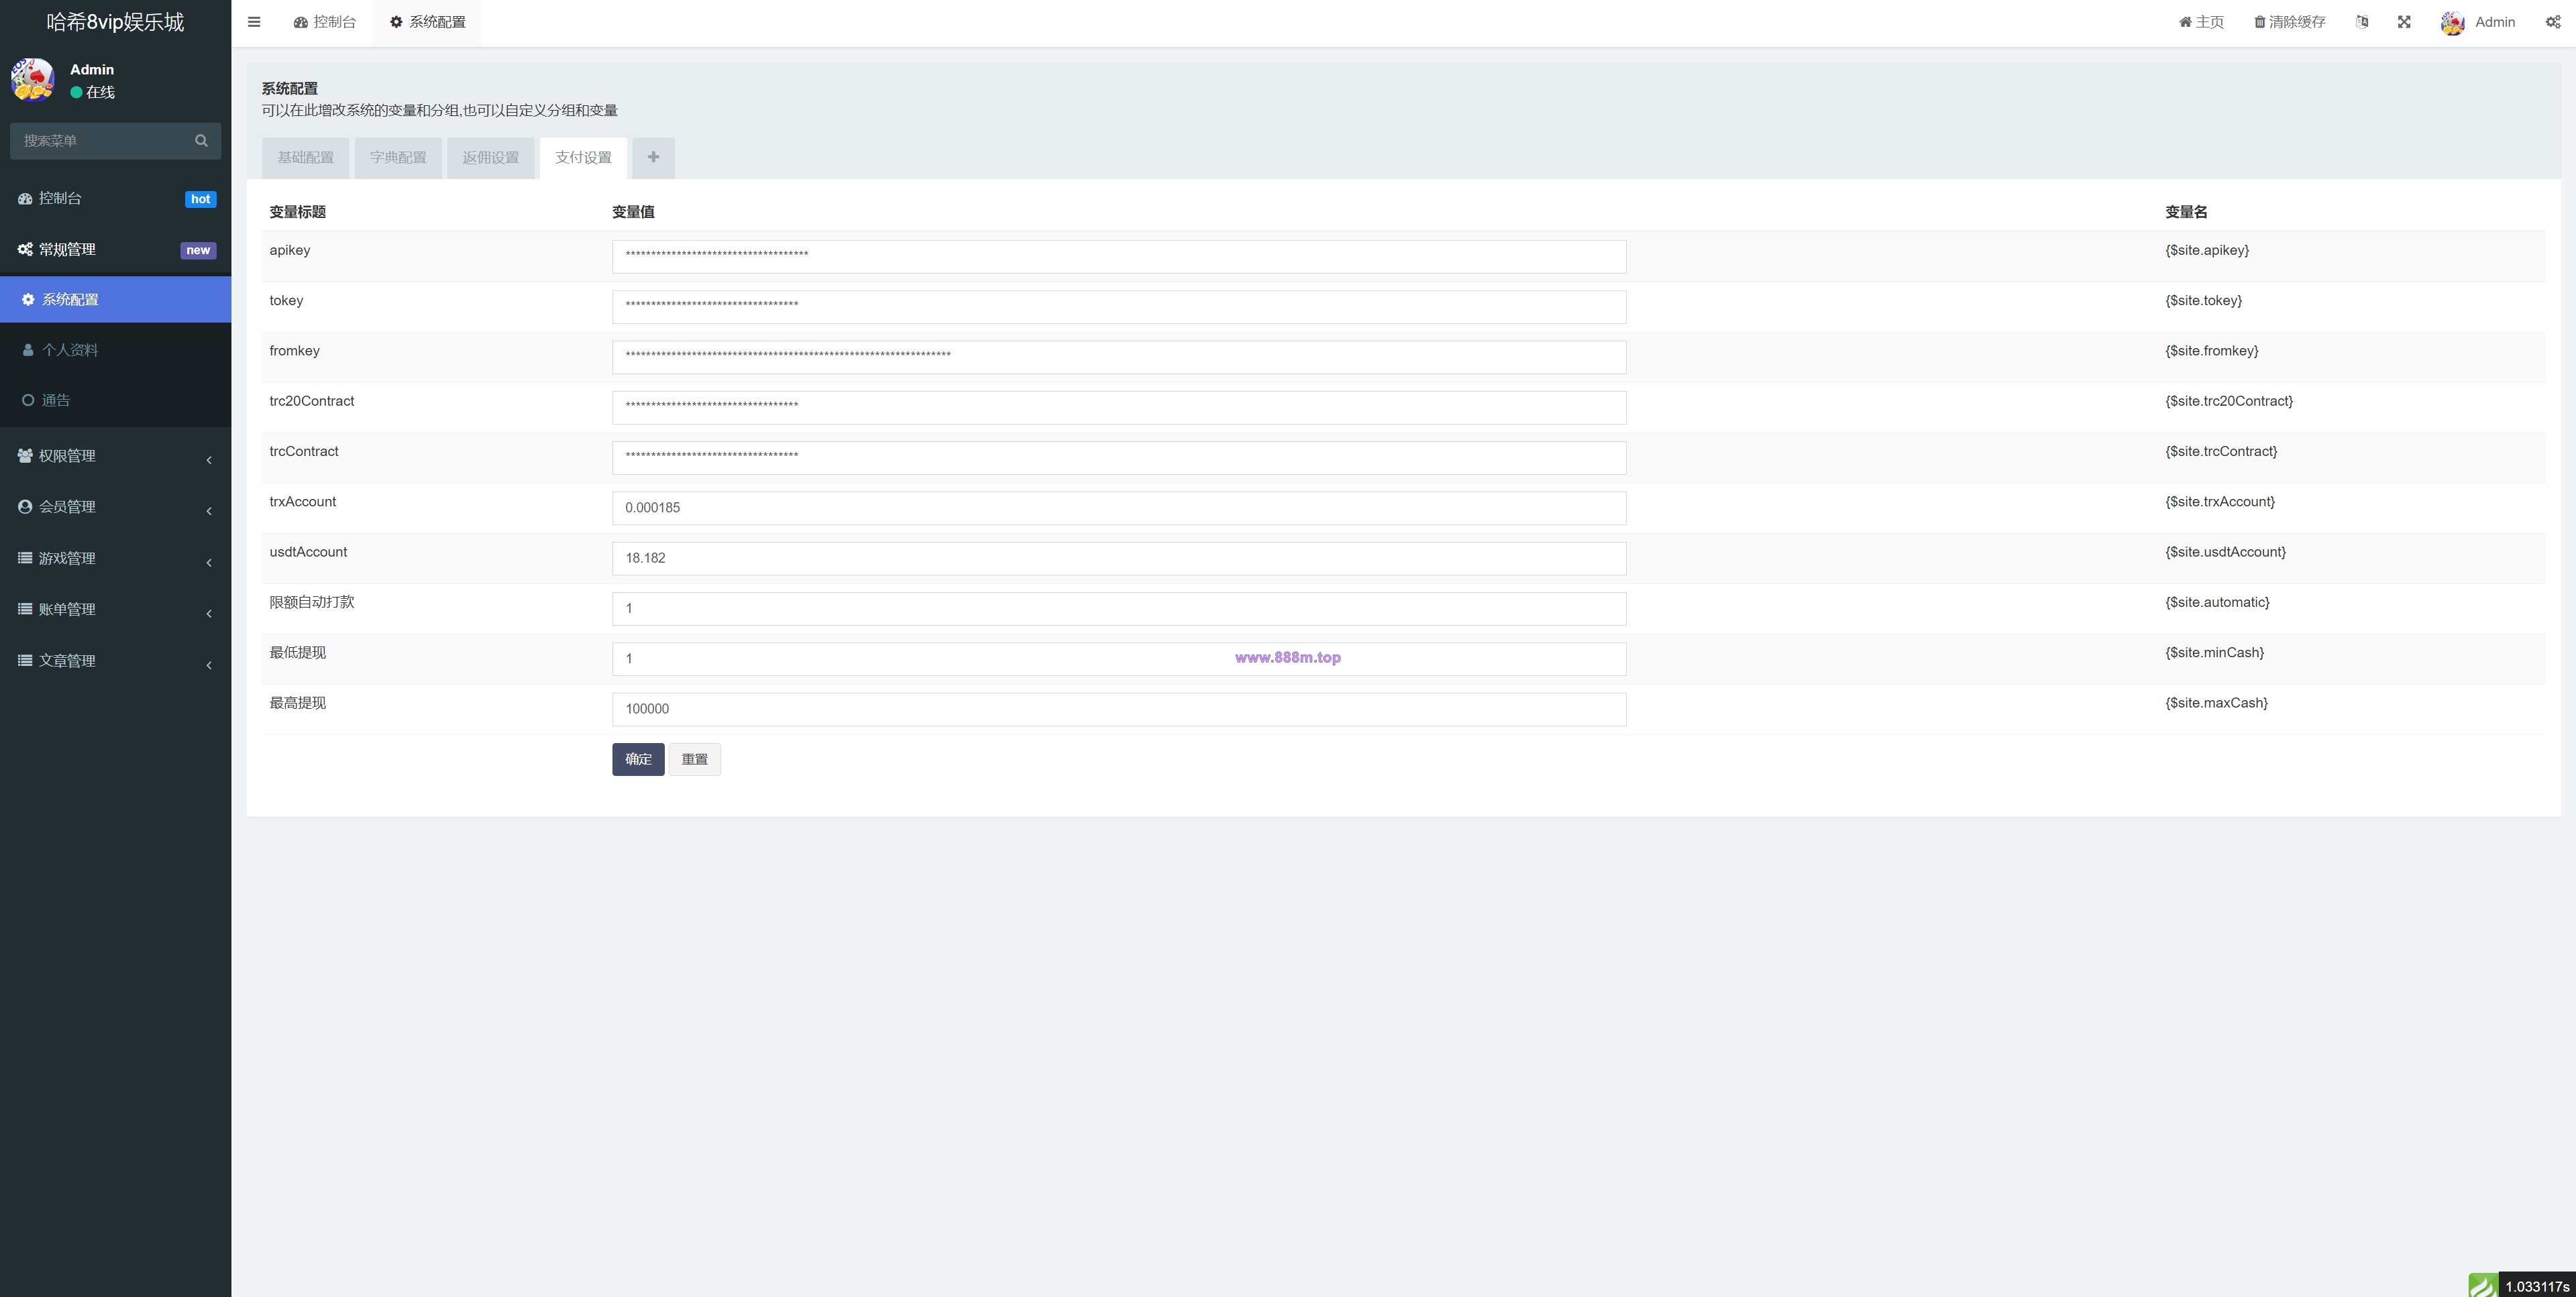This screenshot has height=1297, width=2576.
Task: Click the sidebar Admin avatar image
Action: (x=32, y=80)
